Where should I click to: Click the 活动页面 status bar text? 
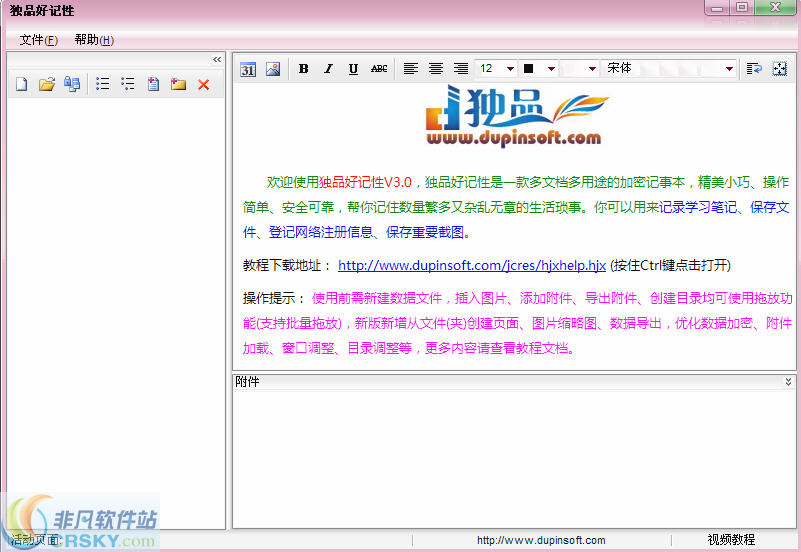click(35, 540)
